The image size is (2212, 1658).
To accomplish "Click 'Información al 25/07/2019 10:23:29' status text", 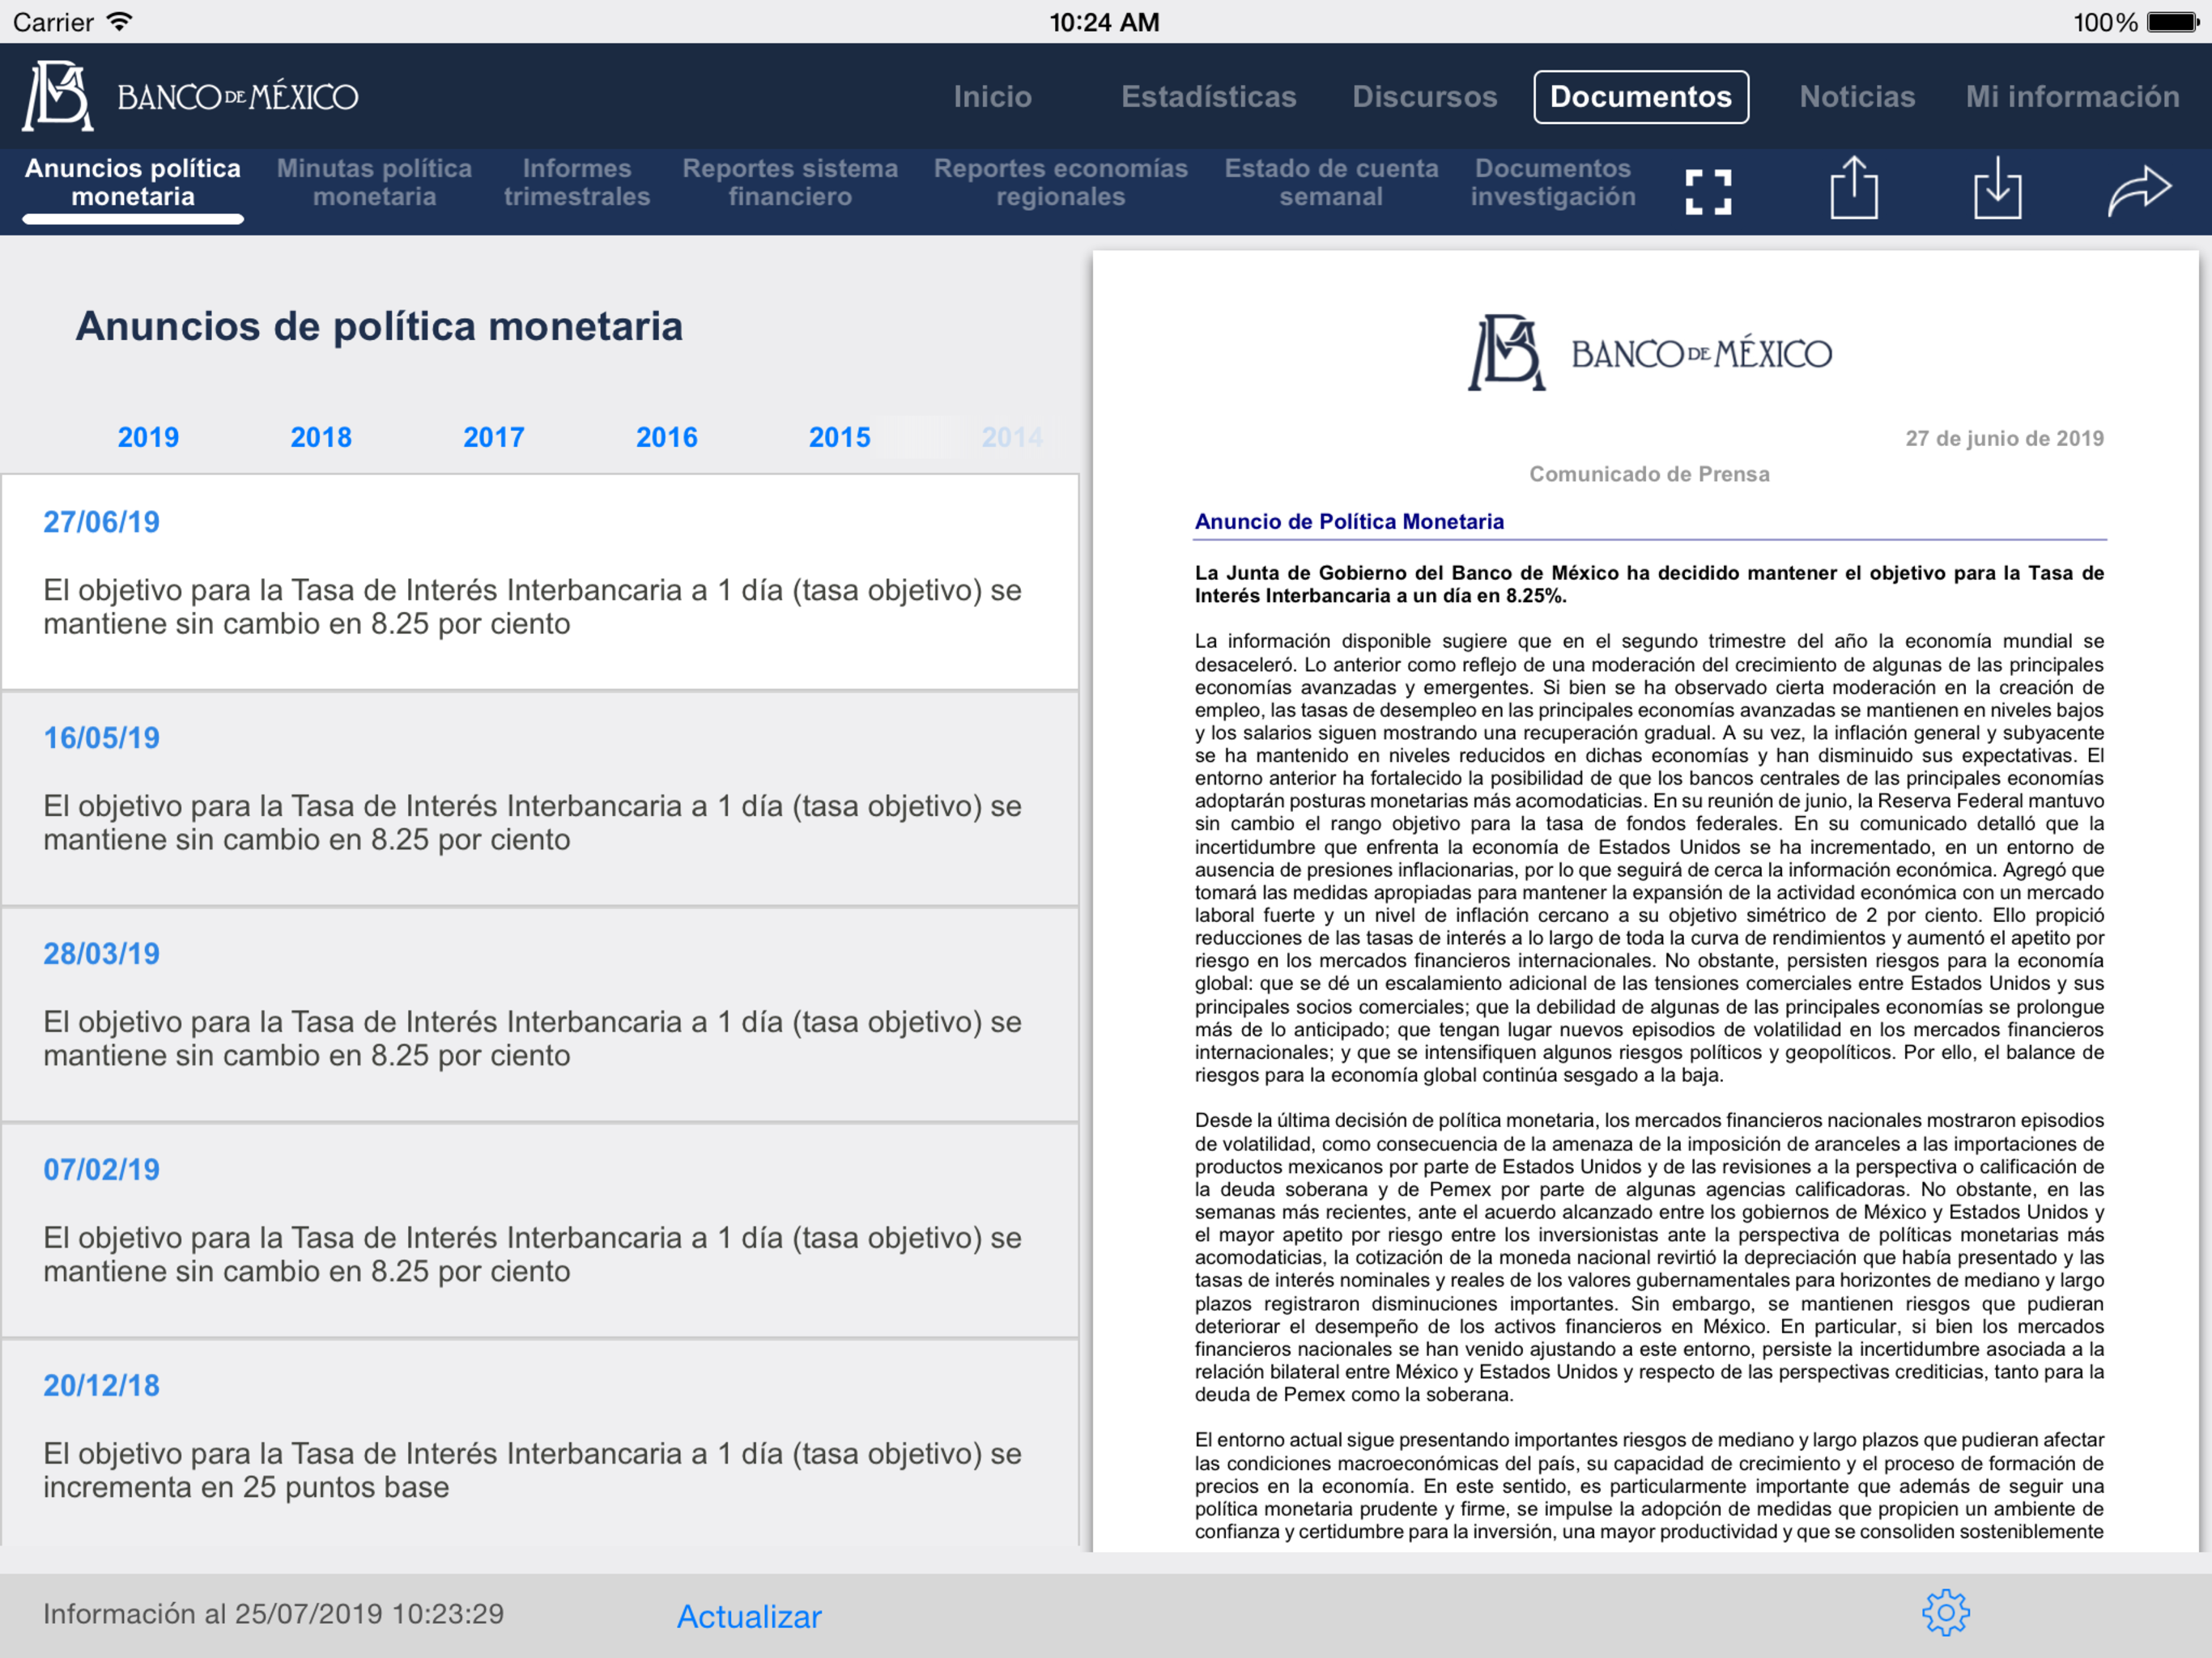I will [273, 1613].
